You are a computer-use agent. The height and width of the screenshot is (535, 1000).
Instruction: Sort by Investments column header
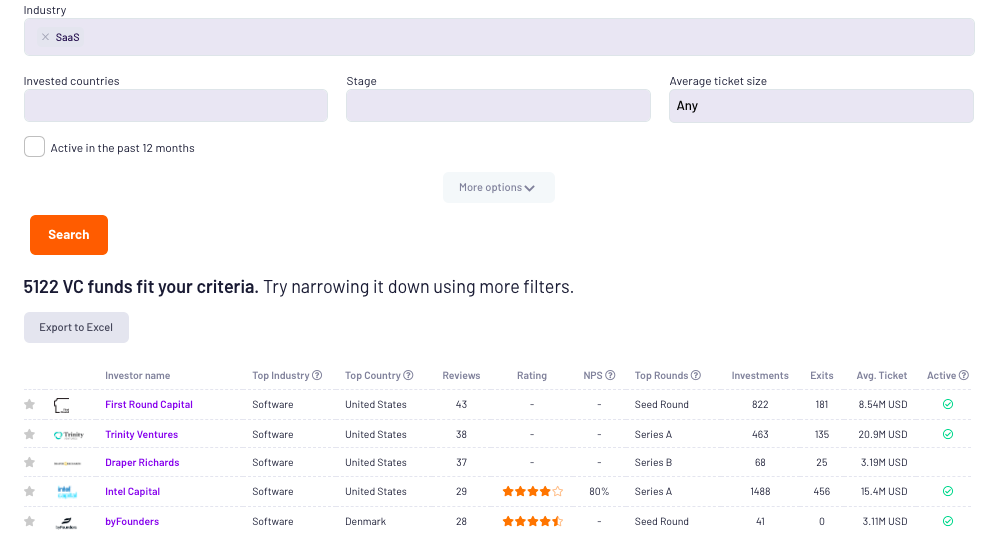pos(760,376)
